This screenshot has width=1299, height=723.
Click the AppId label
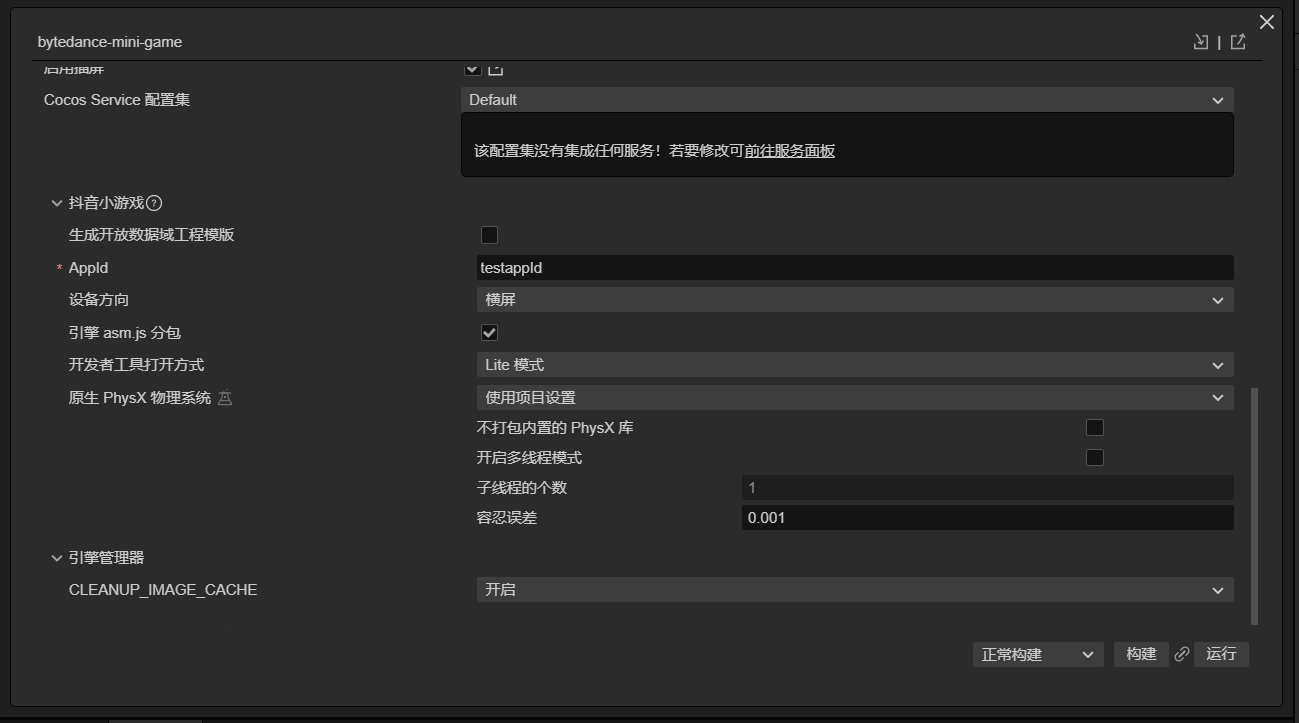pyautogui.click(x=88, y=268)
